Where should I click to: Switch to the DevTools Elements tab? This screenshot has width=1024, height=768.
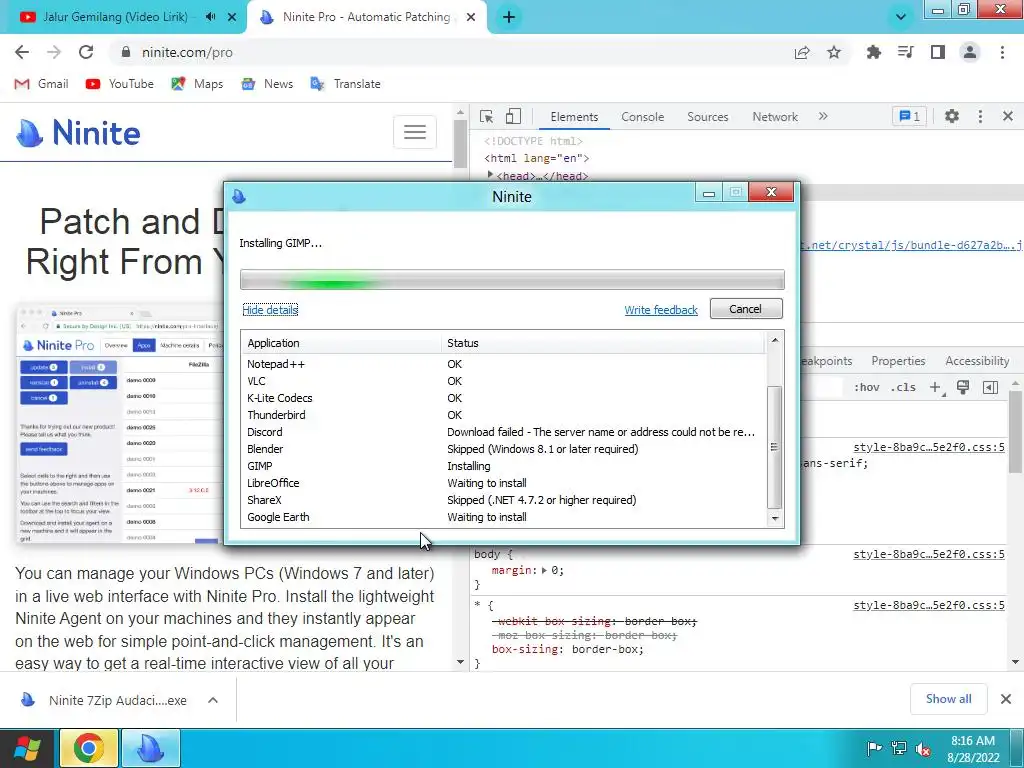[574, 117]
